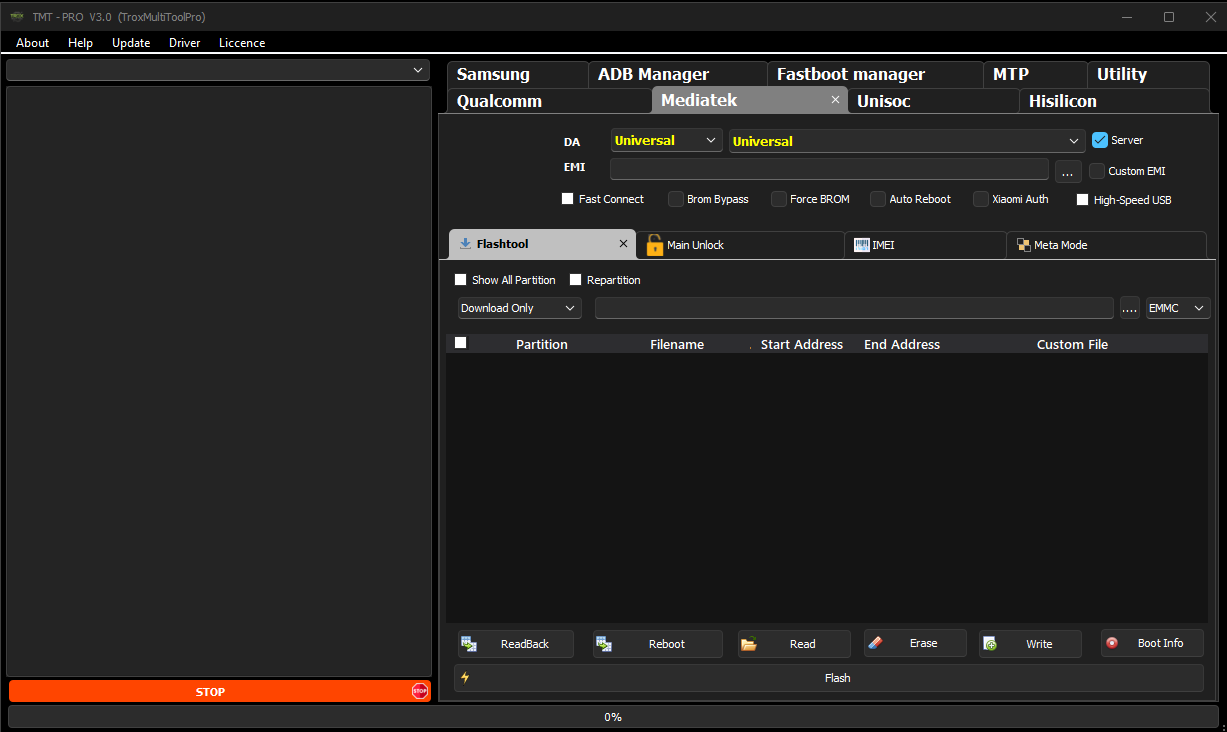This screenshot has width=1227, height=732.
Task: Click the EMI file path field
Action: coord(829,170)
